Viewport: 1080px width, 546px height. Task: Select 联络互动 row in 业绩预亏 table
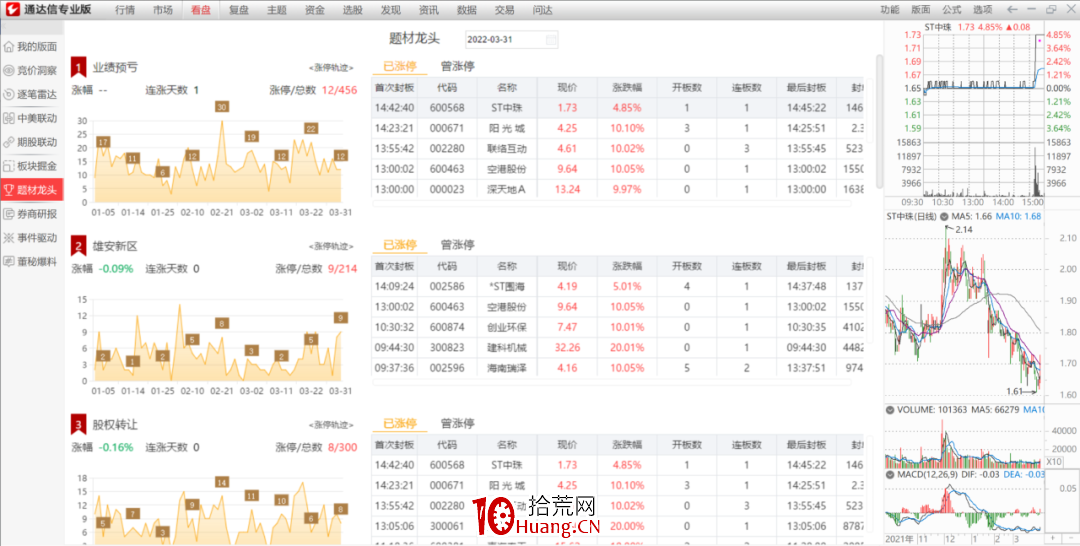coord(617,149)
